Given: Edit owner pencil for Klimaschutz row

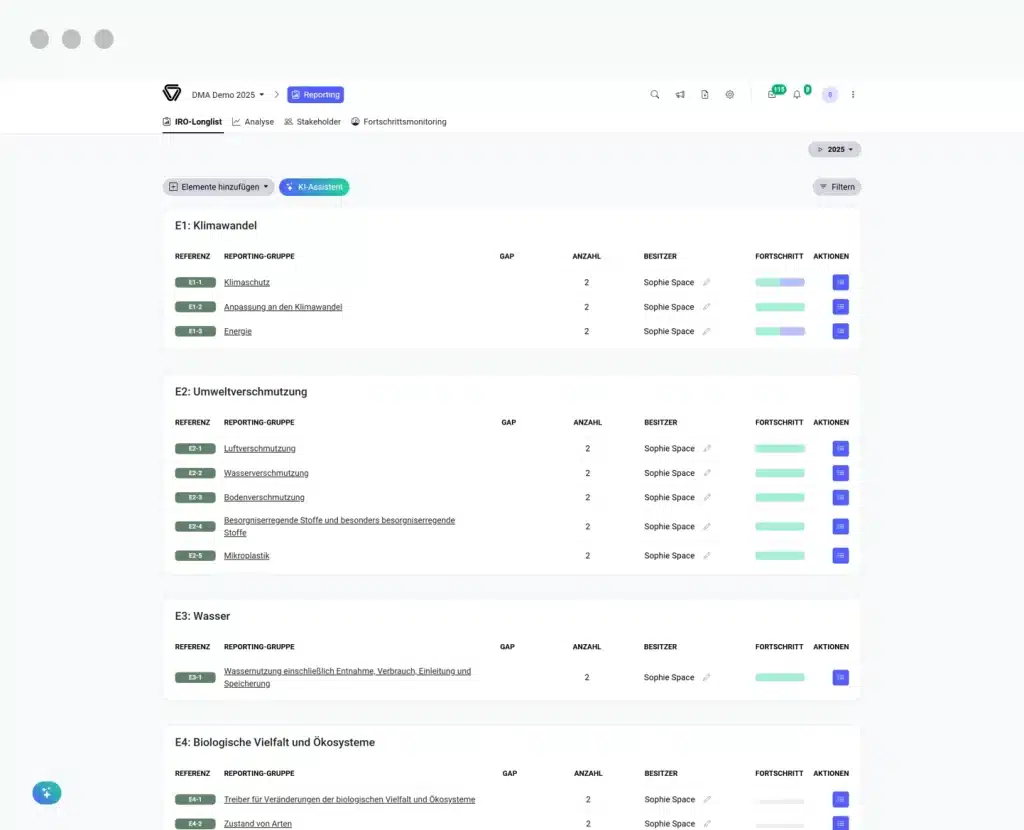Looking at the screenshot, I should pyautogui.click(x=707, y=282).
